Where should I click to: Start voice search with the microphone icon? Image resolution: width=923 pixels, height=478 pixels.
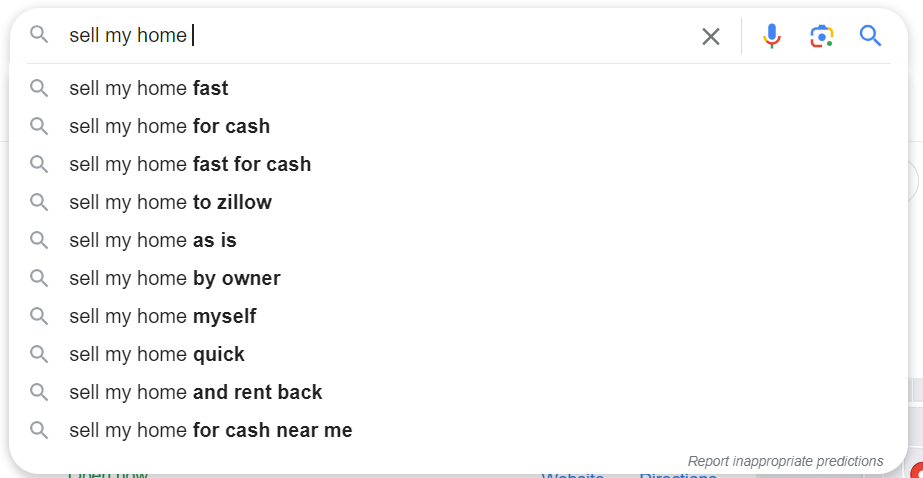pyautogui.click(x=772, y=36)
